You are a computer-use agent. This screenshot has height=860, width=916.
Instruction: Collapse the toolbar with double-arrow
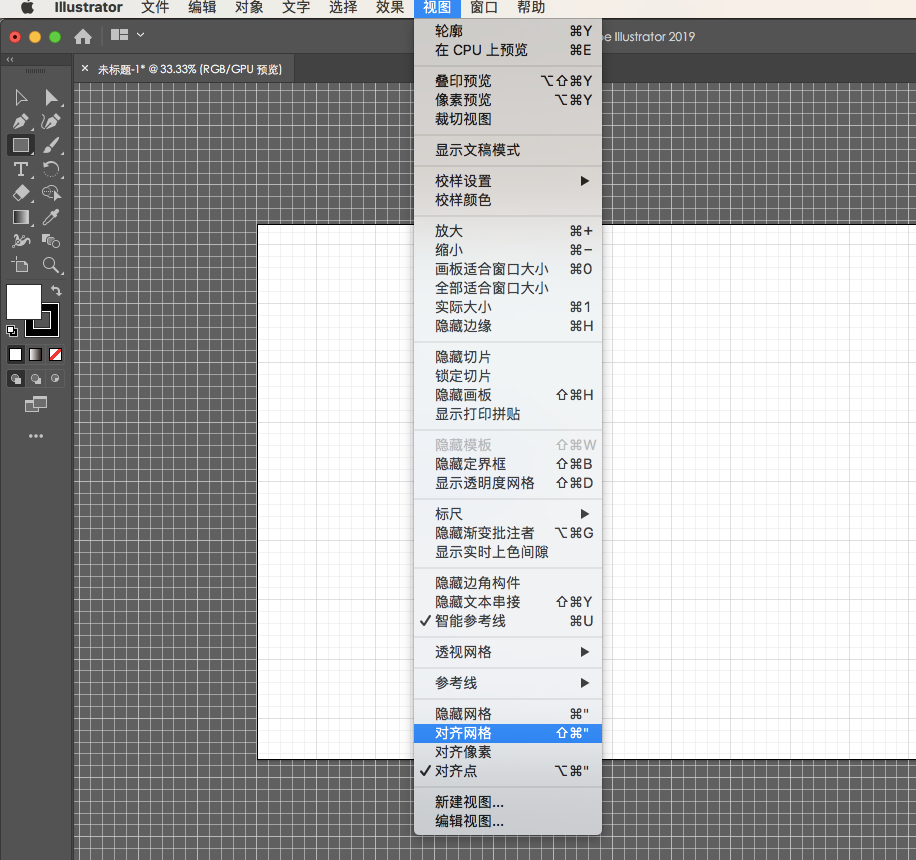[10, 60]
